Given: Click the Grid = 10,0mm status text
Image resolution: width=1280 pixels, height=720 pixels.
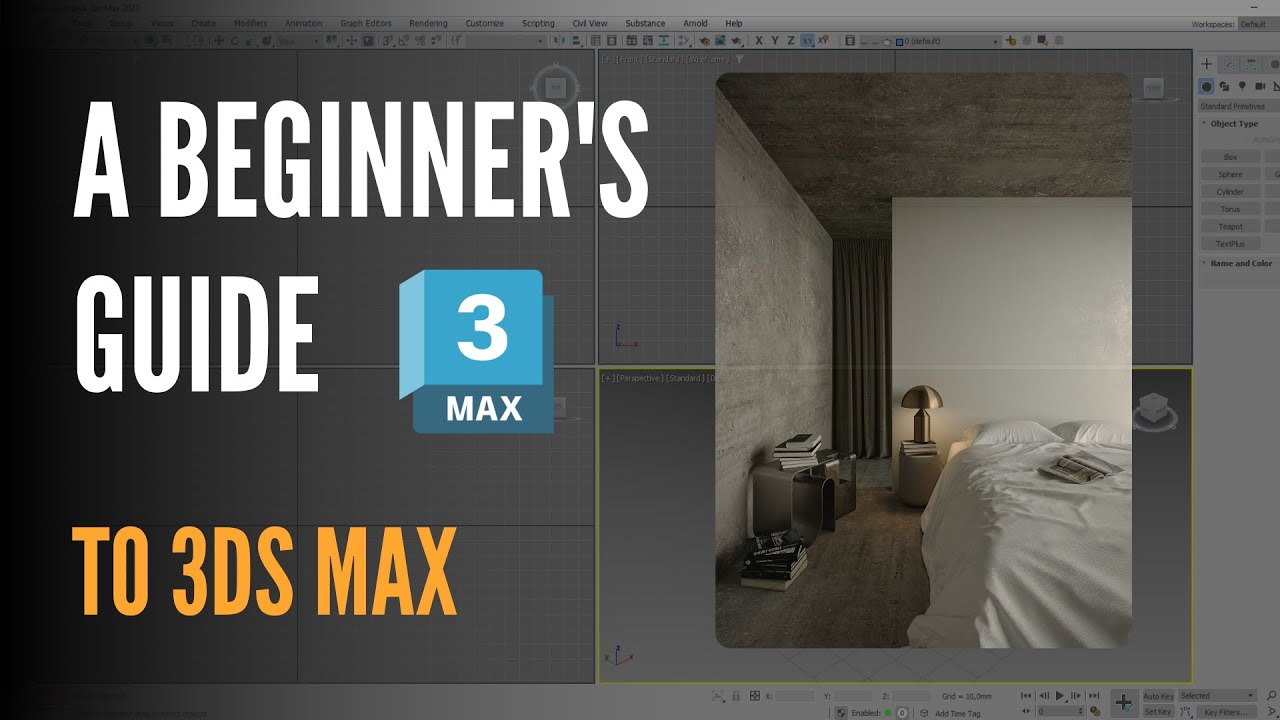Looking at the screenshot, I should (967, 696).
